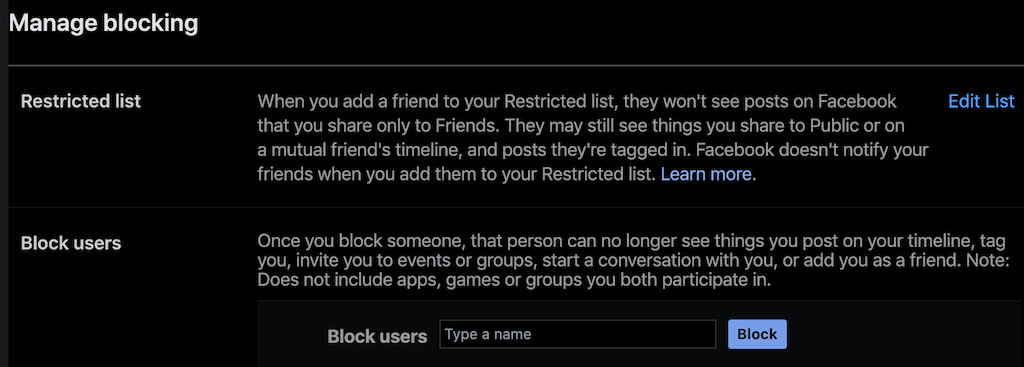The height and width of the screenshot is (367, 1024).
Task: Click the Block users section heading at left
Action: (x=71, y=244)
